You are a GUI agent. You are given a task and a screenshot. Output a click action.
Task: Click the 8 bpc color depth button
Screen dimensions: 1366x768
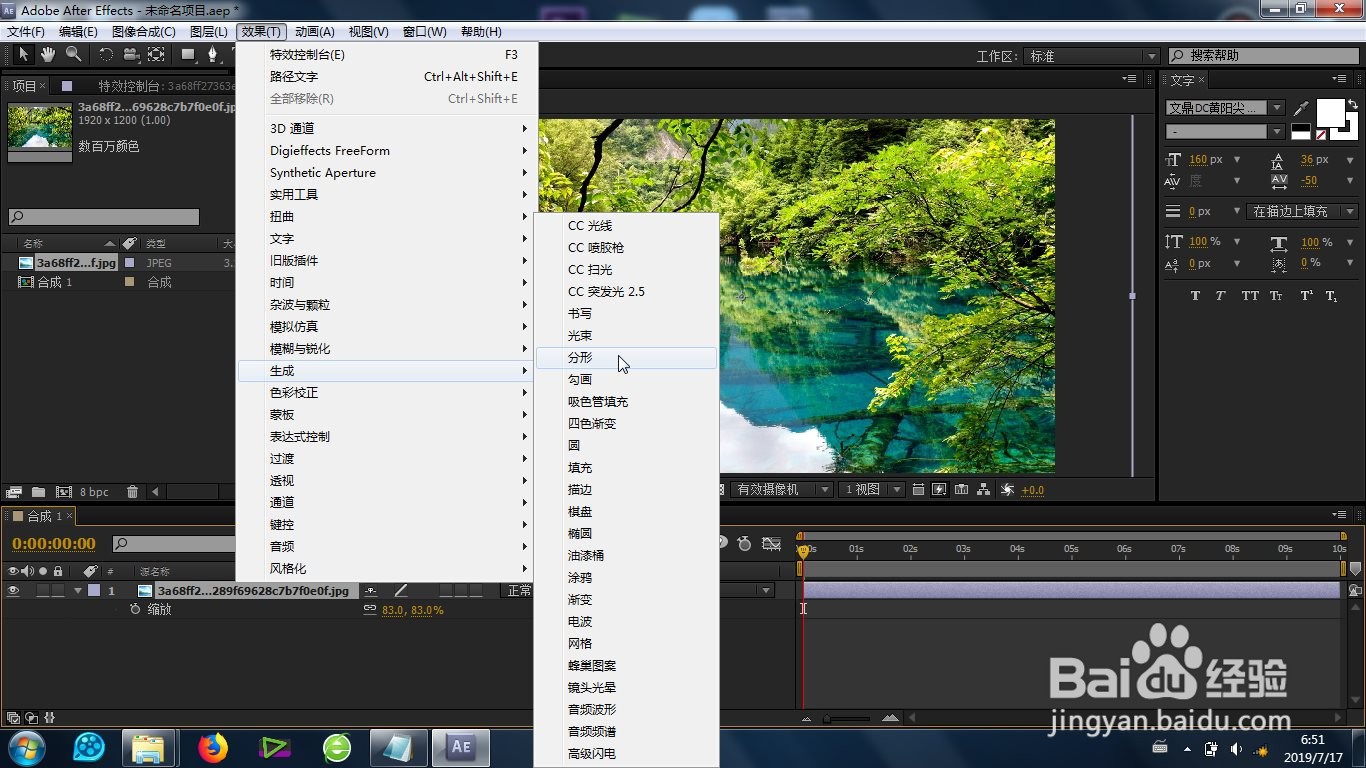(x=95, y=492)
